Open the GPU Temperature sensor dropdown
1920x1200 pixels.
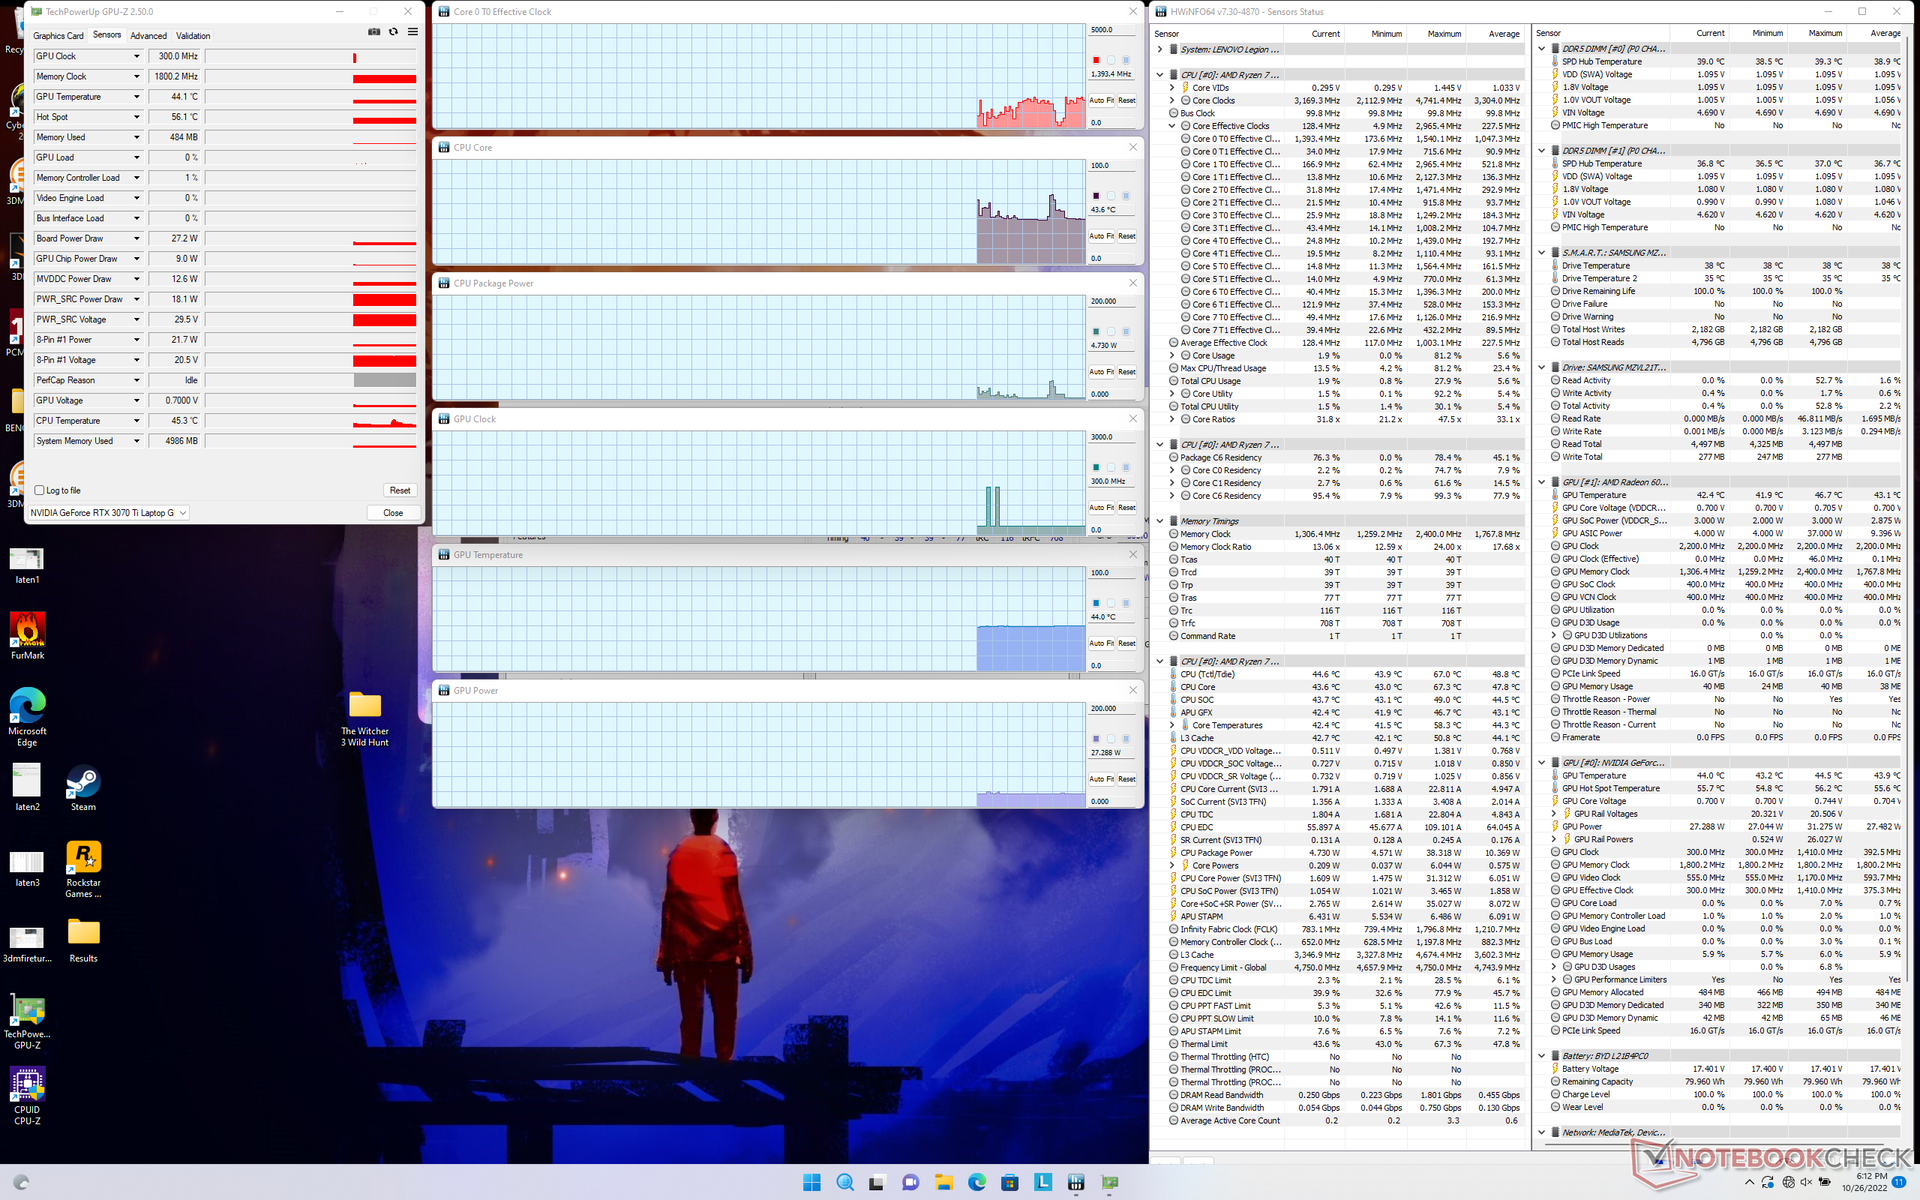(137, 97)
